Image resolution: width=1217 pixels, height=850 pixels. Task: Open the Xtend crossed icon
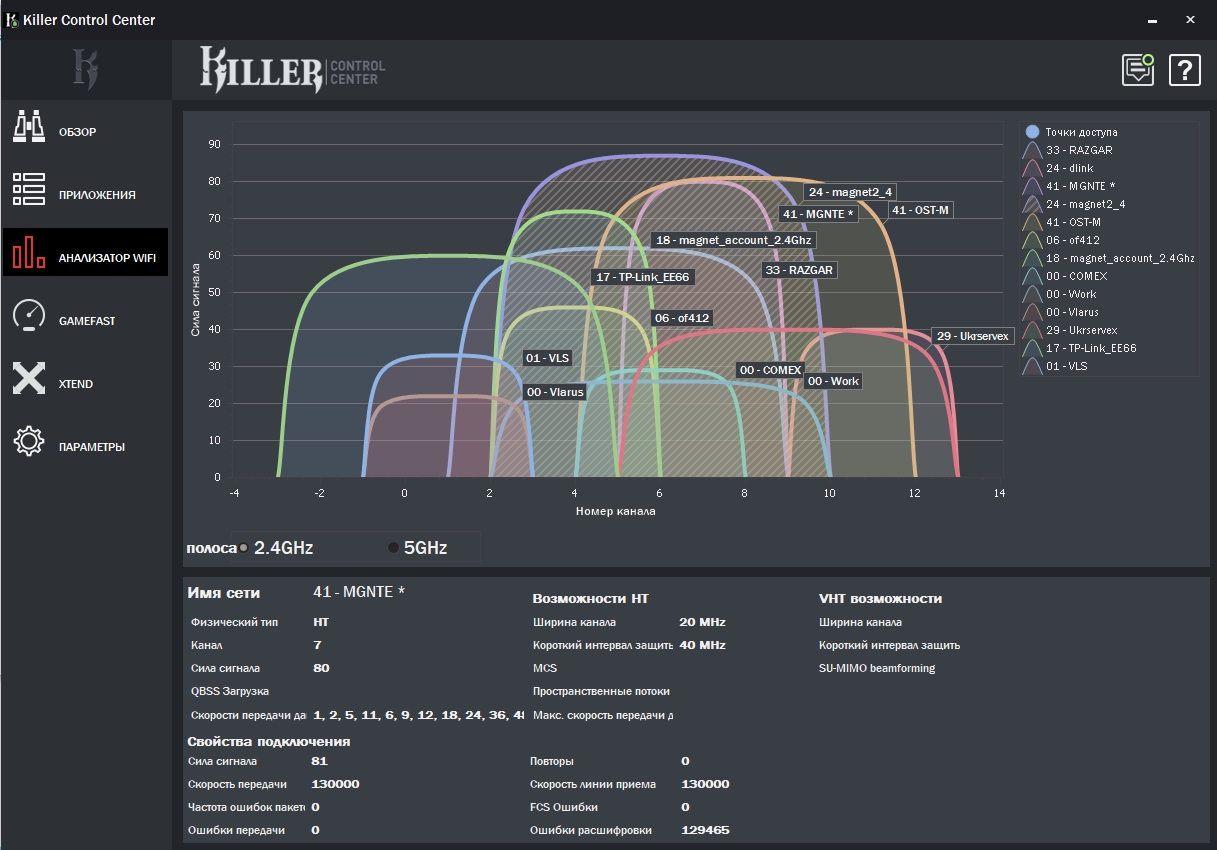(x=29, y=379)
